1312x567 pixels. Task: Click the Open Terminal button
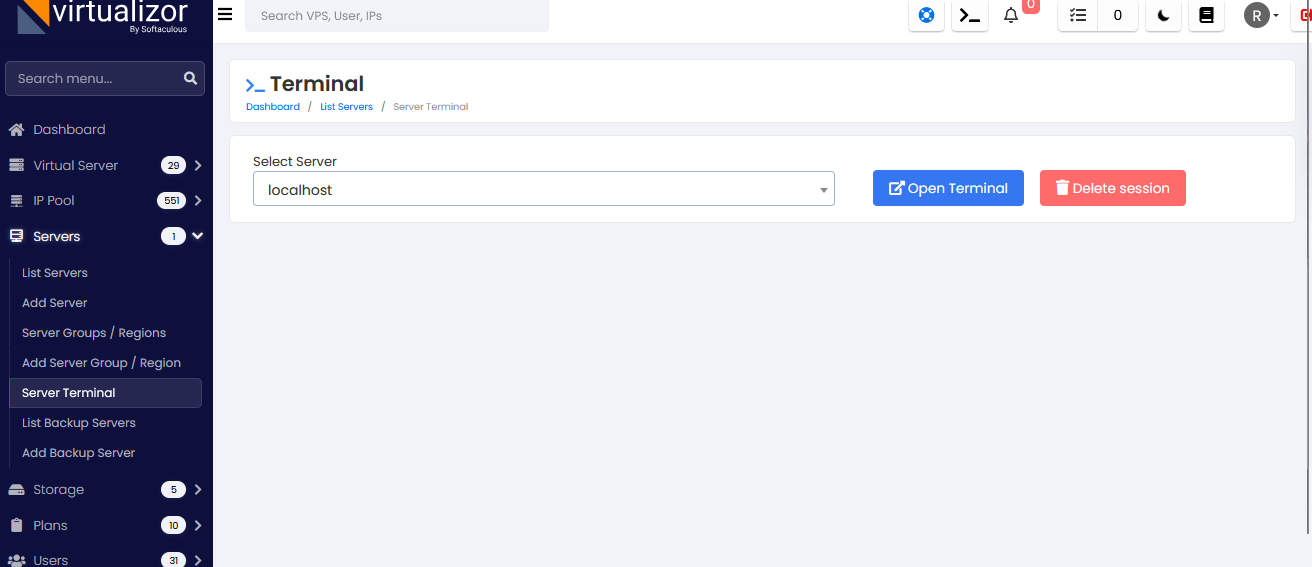click(x=948, y=188)
